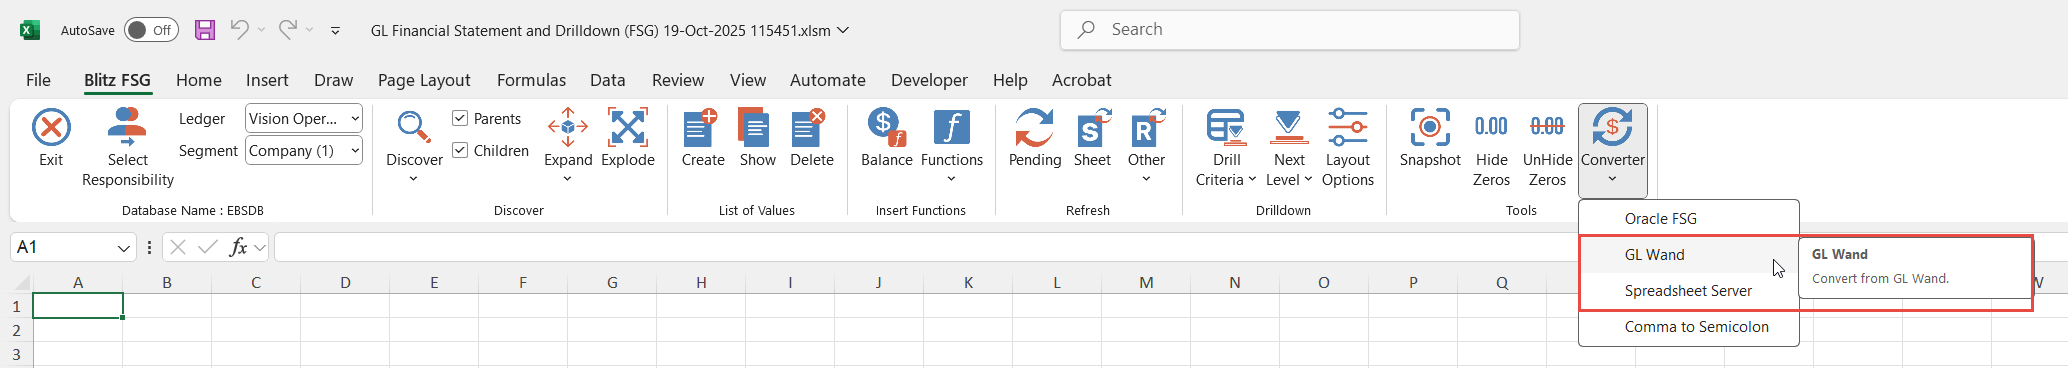The height and width of the screenshot is (368, 2068).
Task: Open the File menu
Action: 38,80
